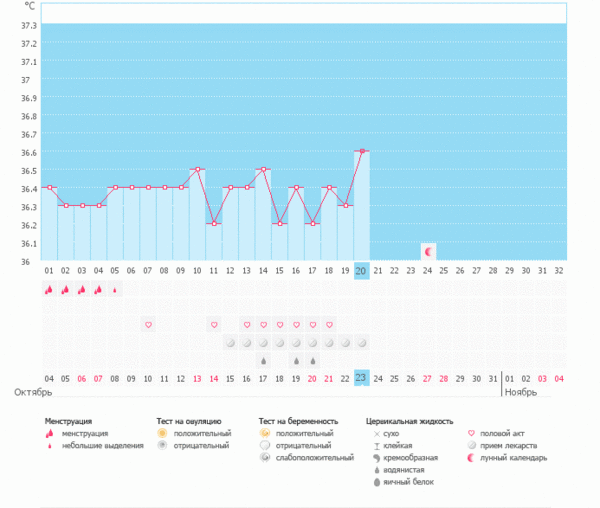This screenshot has height=508, width=600.
Task: Select highlighted cycle day 20 on the axis
Action: click(361, 270)
